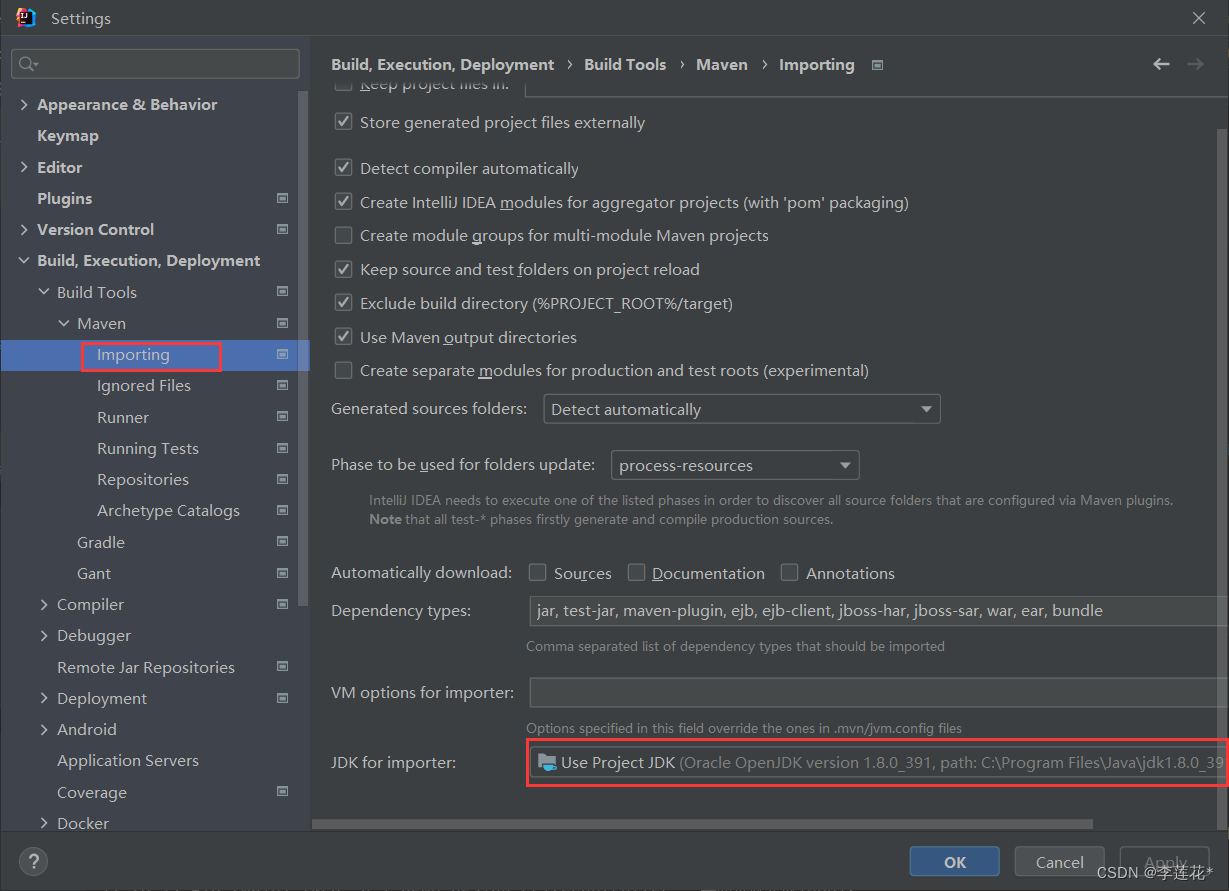Click the VM options for importer field
This screenshot has width=1229, height=891.
click(878, 692)
